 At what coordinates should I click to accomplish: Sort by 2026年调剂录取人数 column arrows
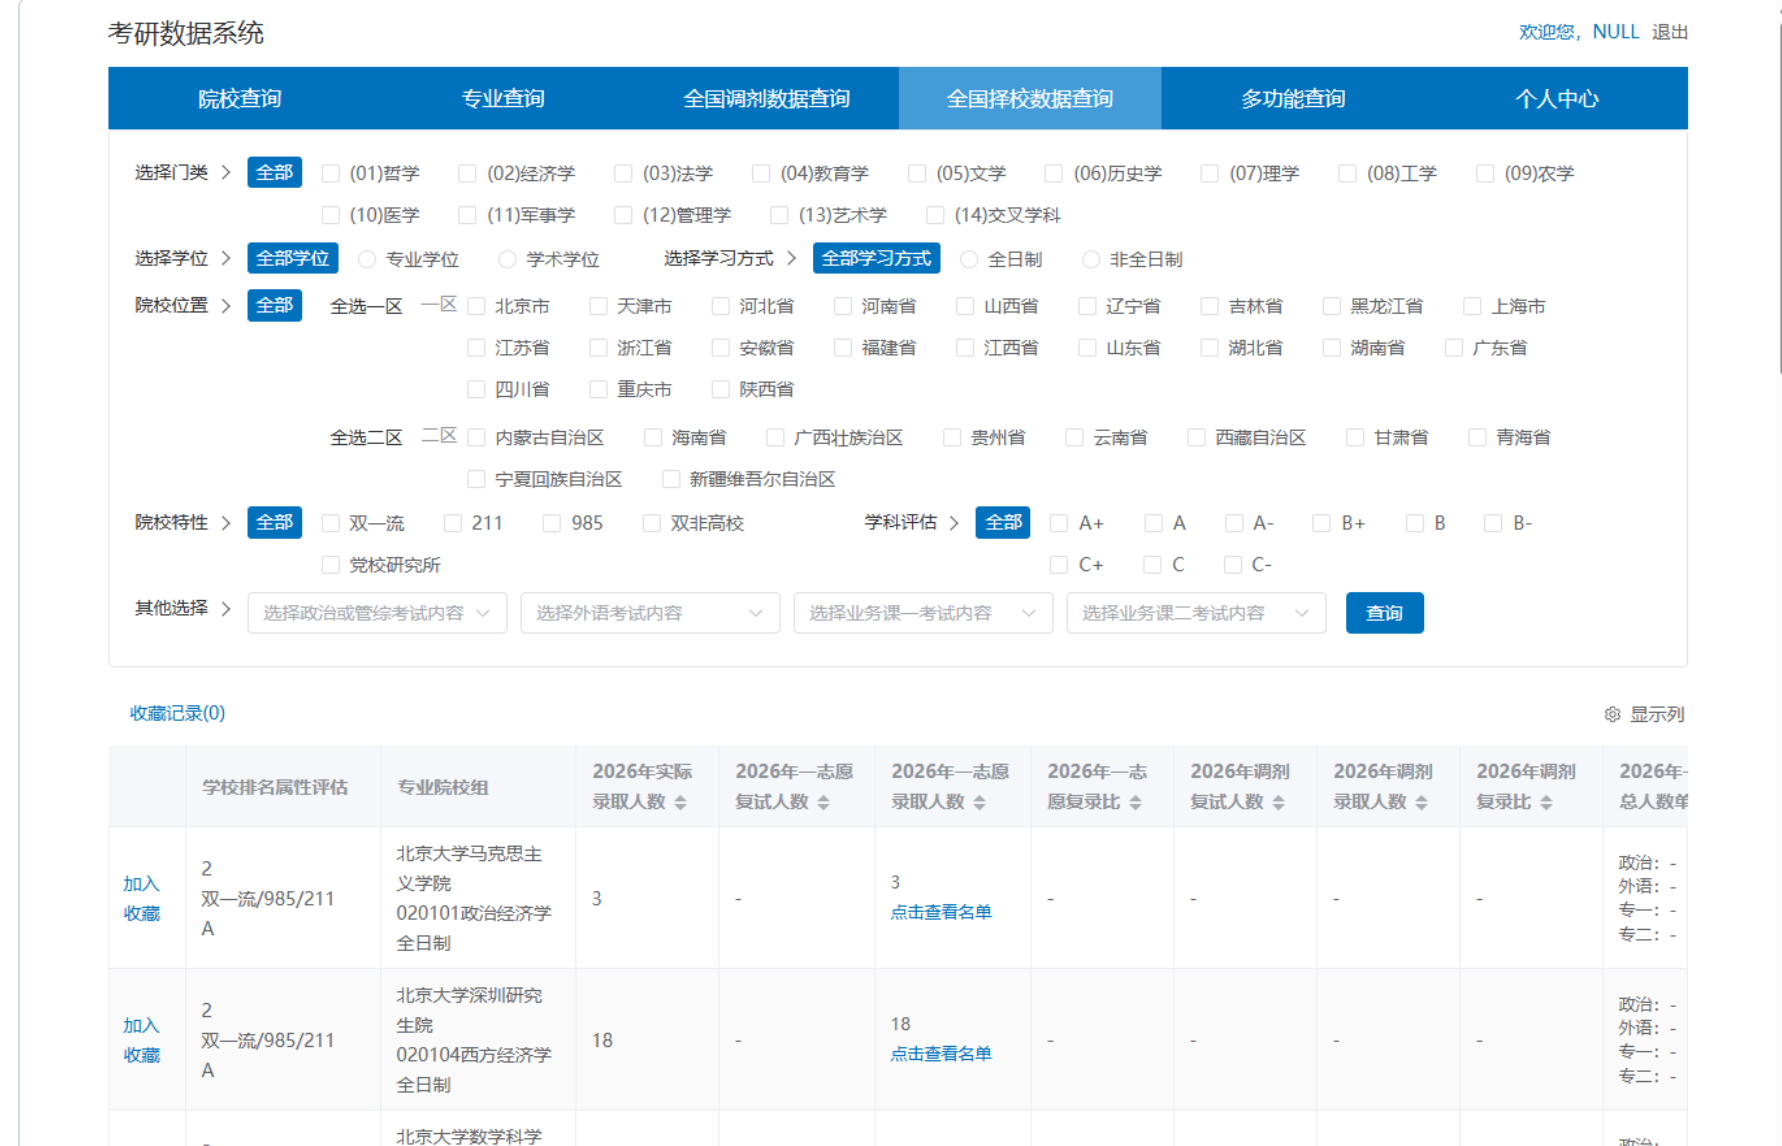coord(1422,802)
